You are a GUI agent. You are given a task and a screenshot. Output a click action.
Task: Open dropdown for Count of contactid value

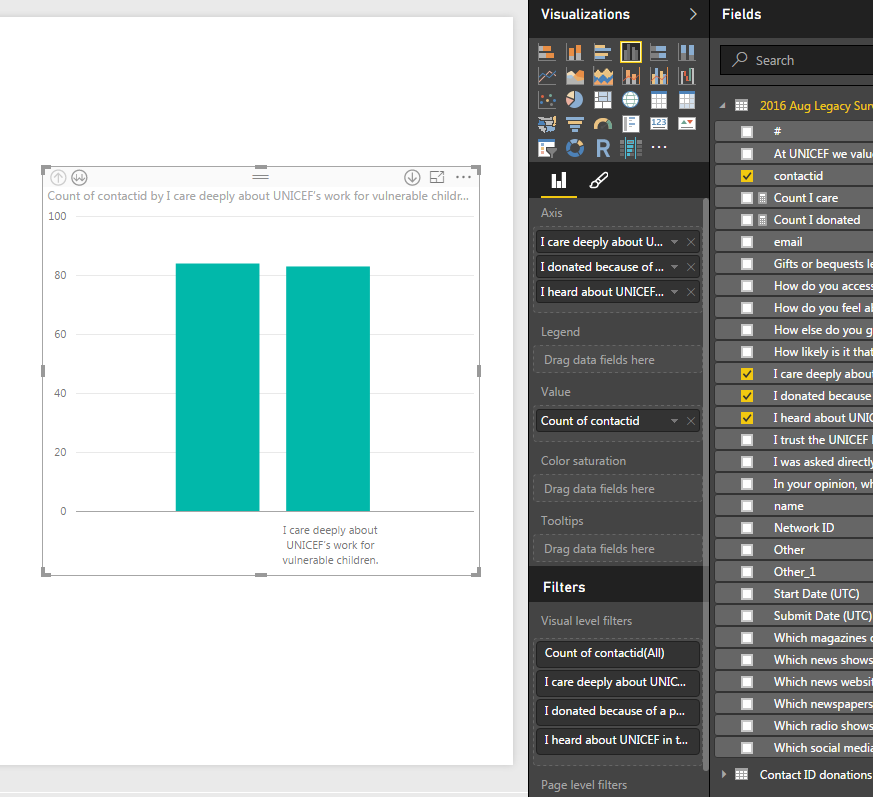[674, 421]
